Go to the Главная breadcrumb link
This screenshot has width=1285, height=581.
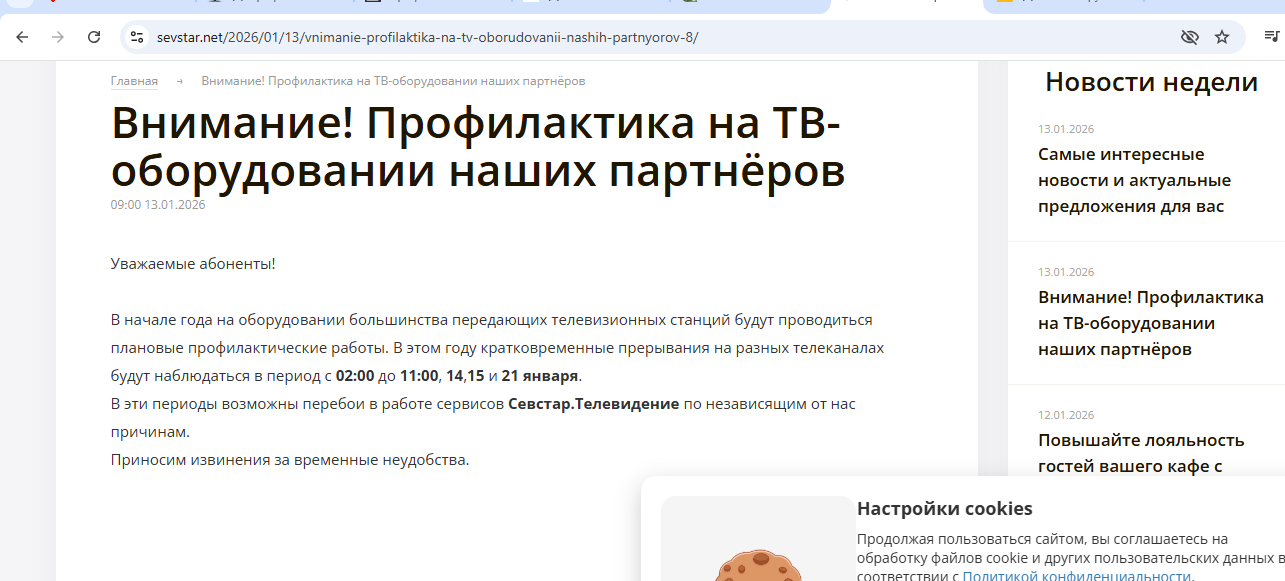point(134,81)
